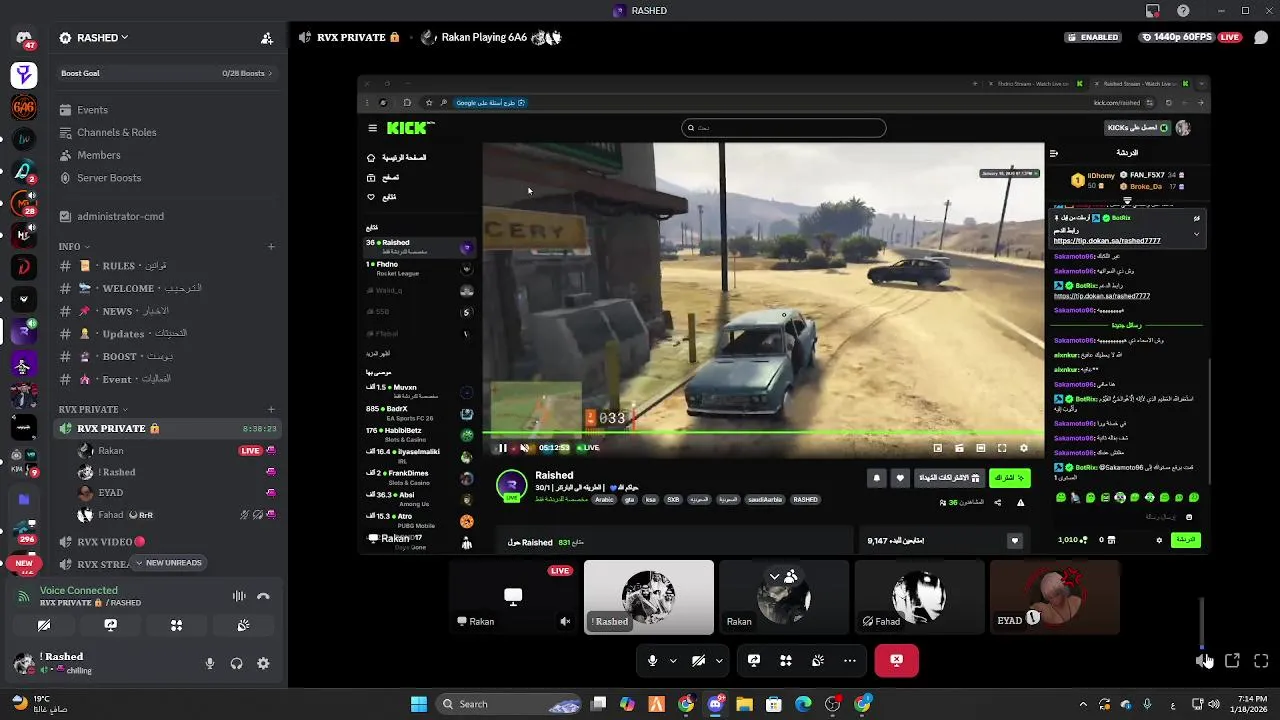Start an activity from voice panel
Viewport: 1280px width, 720px height.
coord(176,625)
